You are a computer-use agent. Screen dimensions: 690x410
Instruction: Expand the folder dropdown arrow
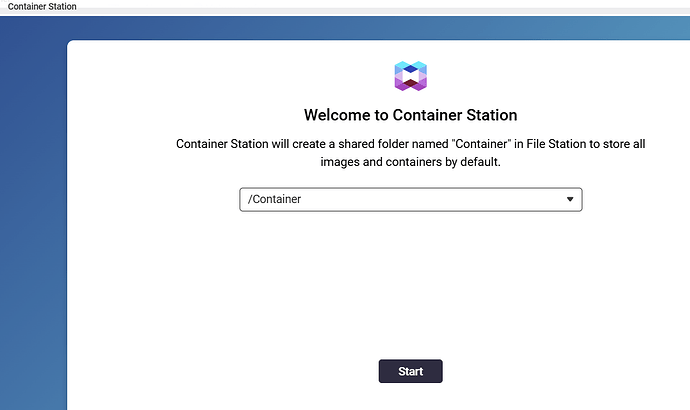(x=570, y=200)
